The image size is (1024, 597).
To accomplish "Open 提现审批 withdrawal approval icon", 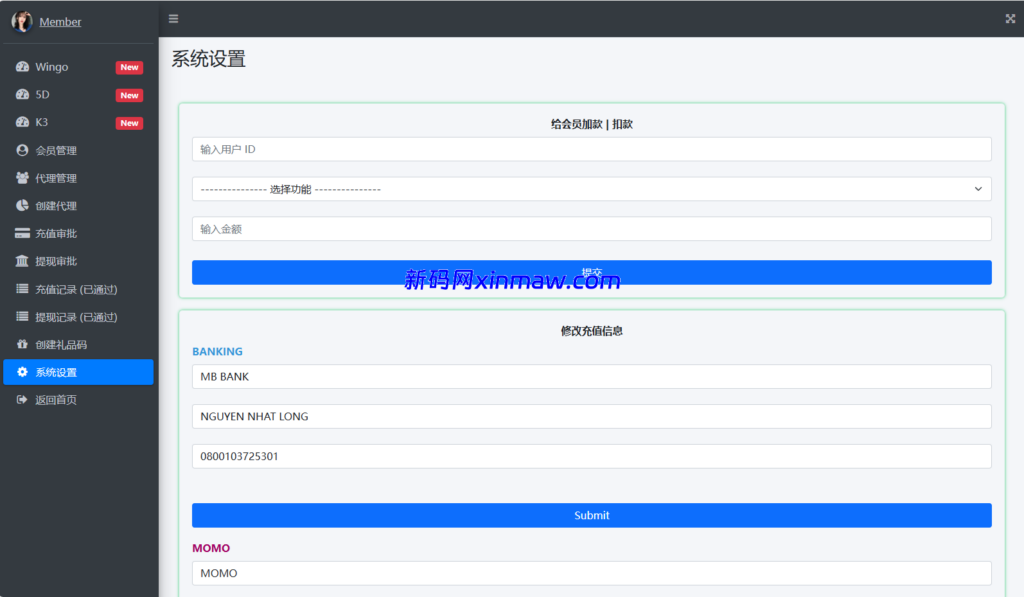I will (x=22, y=261).
